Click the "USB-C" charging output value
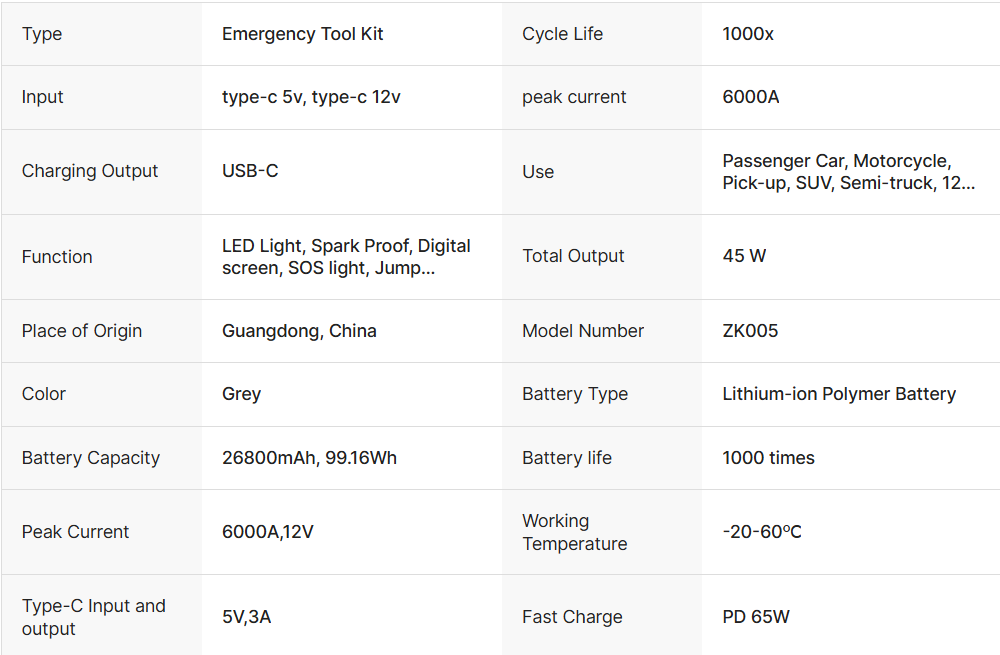 coord(250,171)
